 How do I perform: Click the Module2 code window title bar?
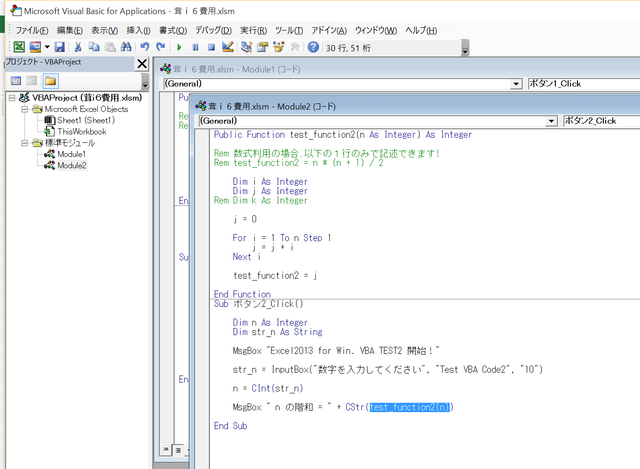(x=416, y=106)
